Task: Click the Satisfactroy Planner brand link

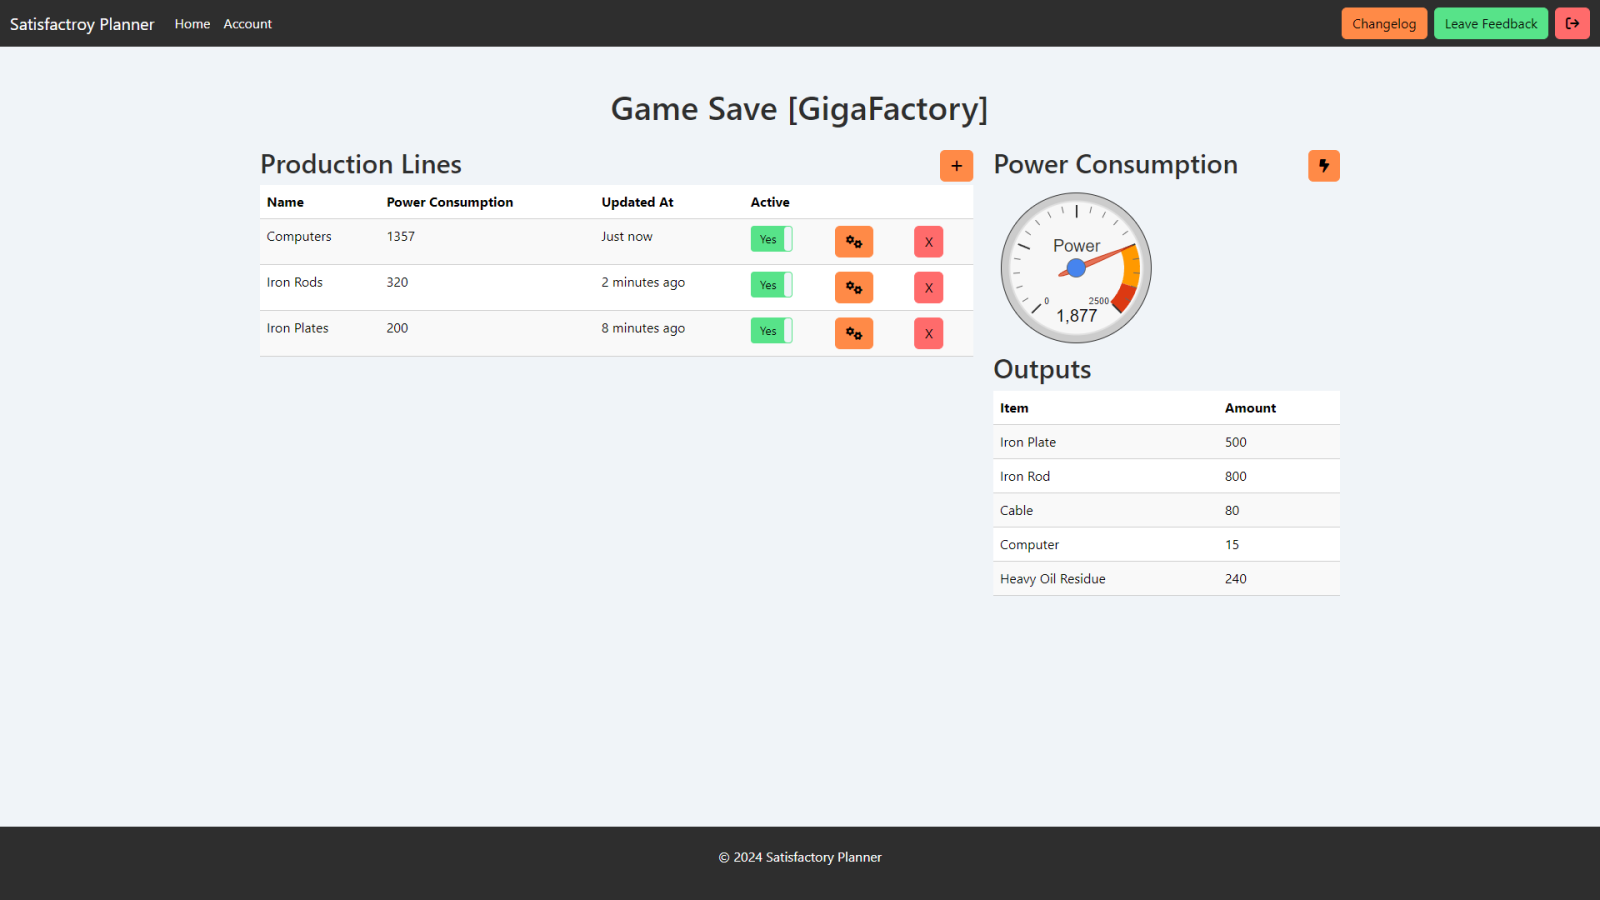Action: (x=82, y=23)
